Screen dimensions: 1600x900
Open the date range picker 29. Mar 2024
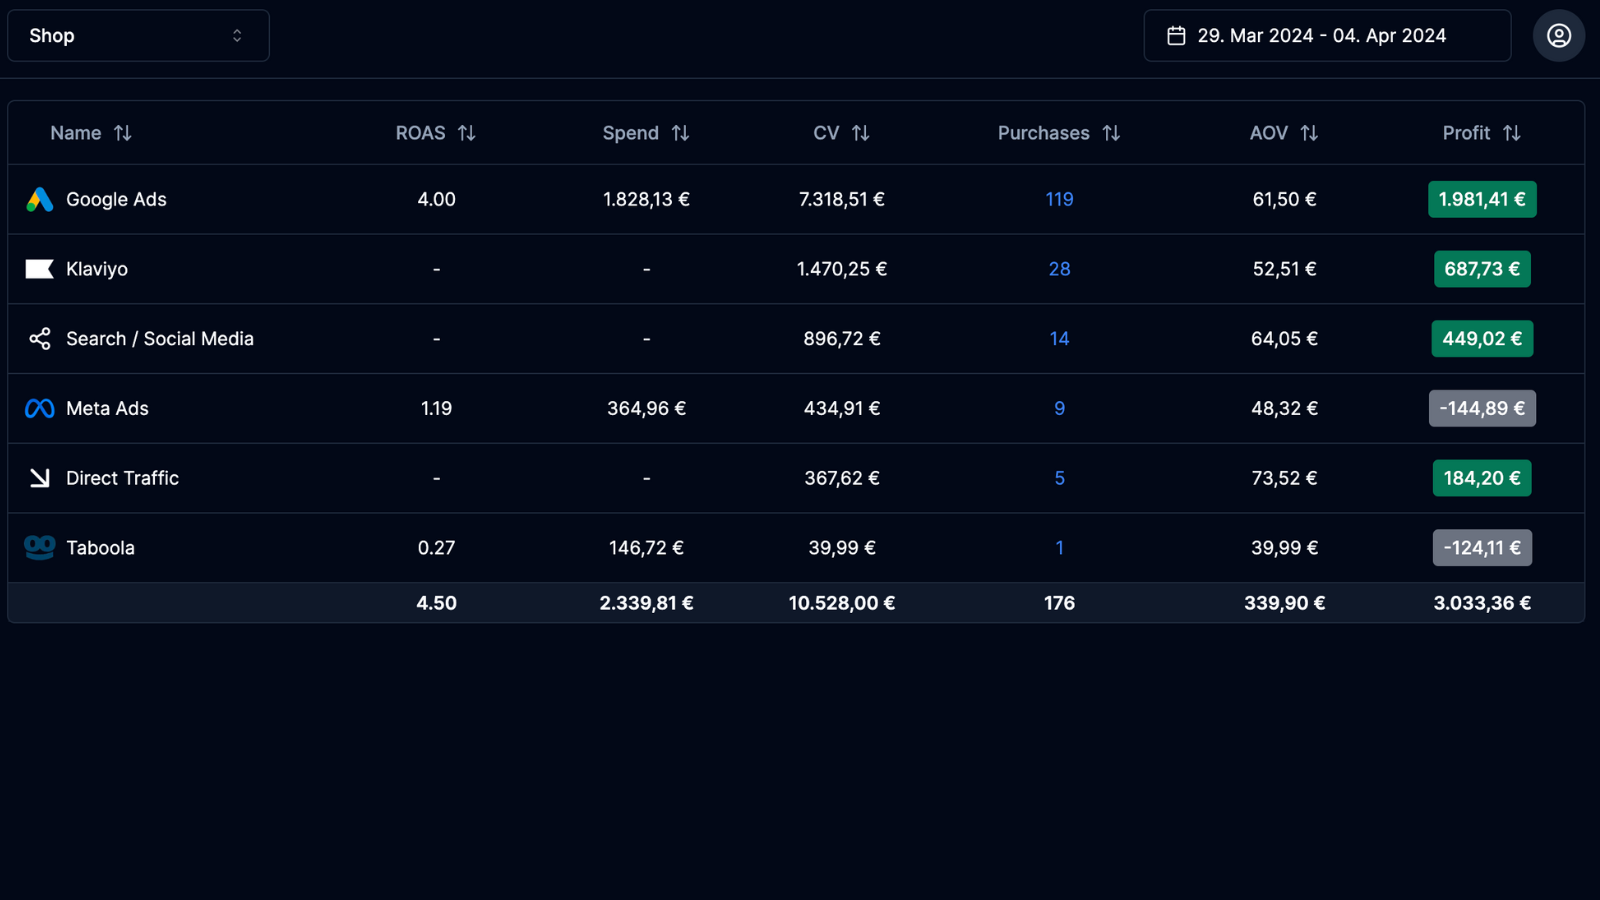[1327, 36]
